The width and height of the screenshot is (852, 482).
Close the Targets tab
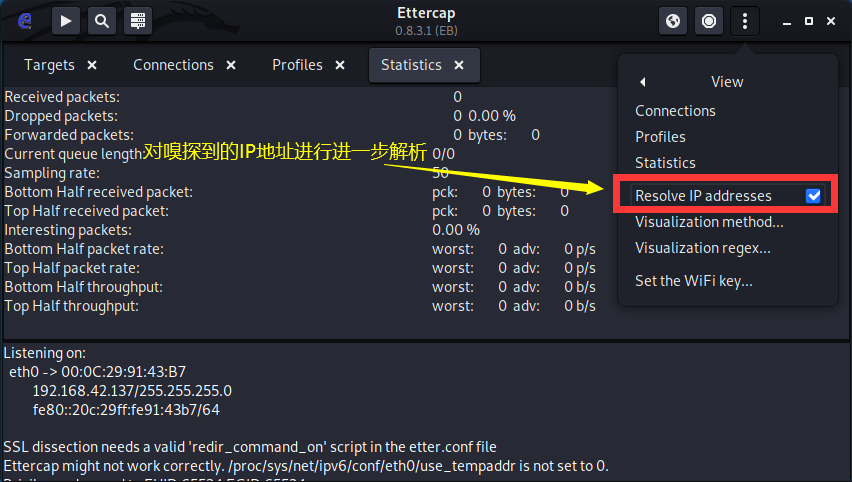click(92, 65)
